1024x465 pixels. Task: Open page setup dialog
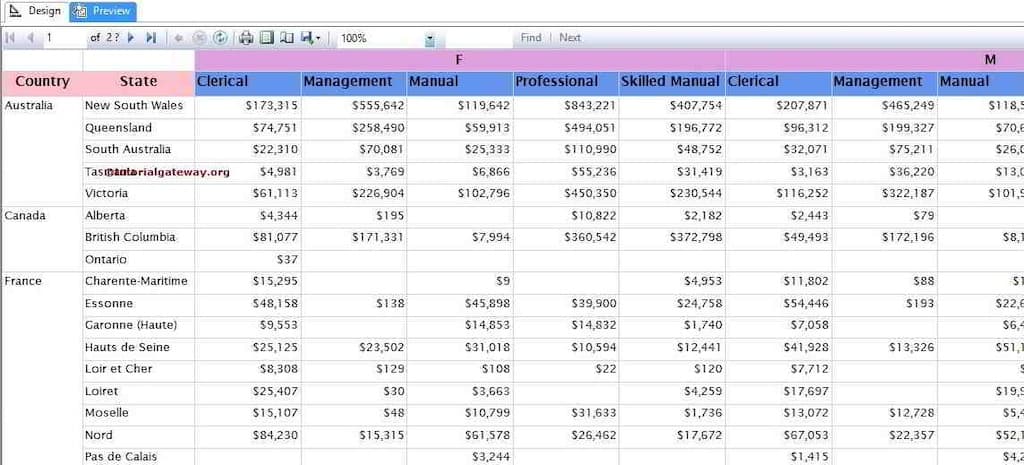tap(287, 38)
